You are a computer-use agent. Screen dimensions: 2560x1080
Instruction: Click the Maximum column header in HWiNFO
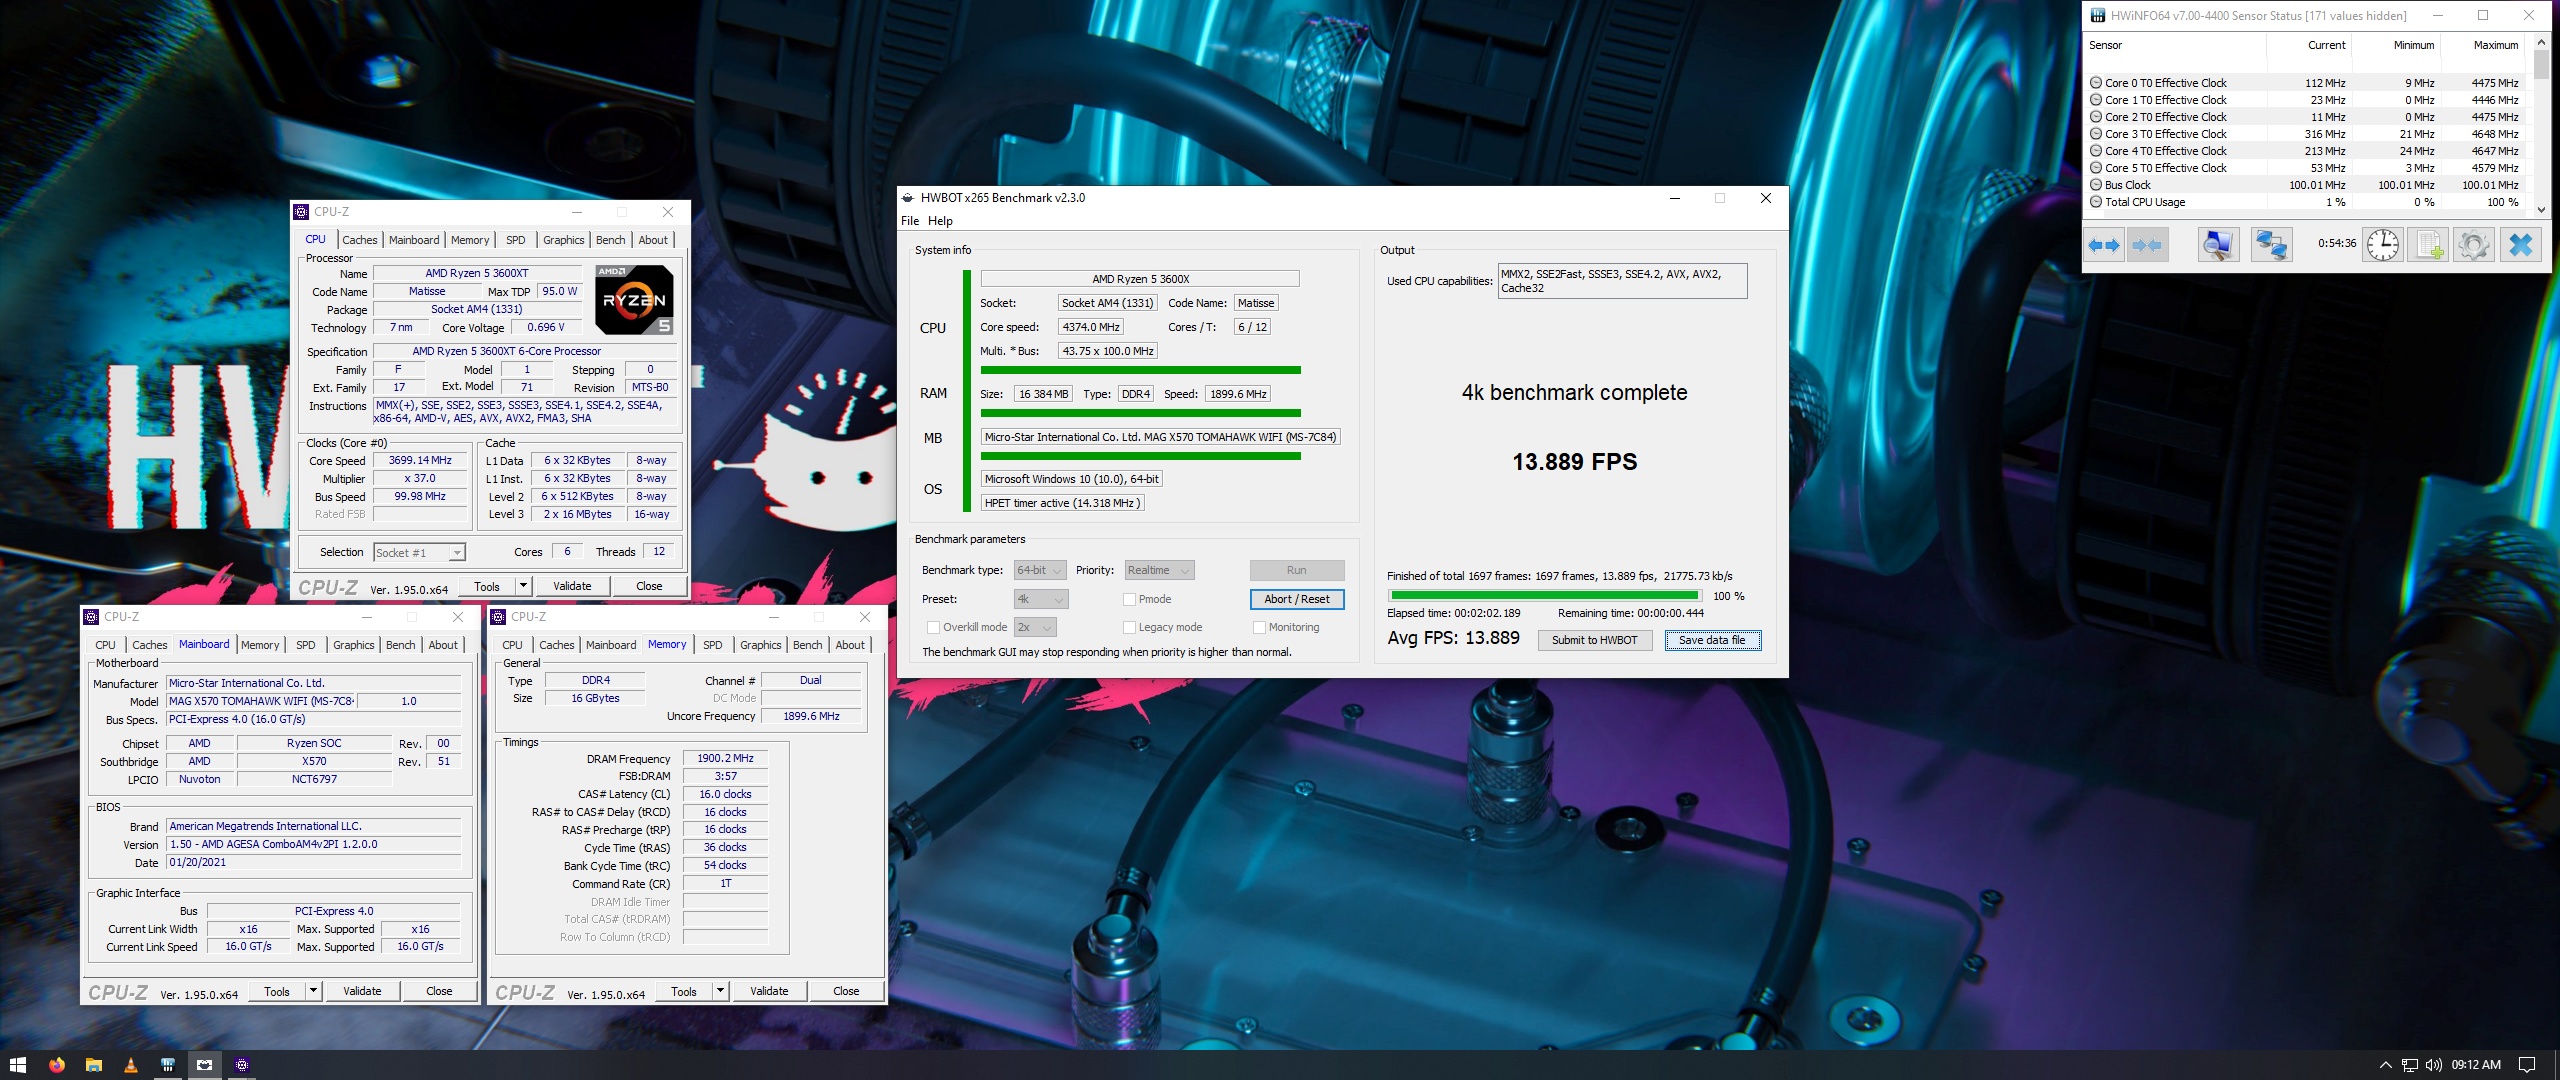point(2484,46)
